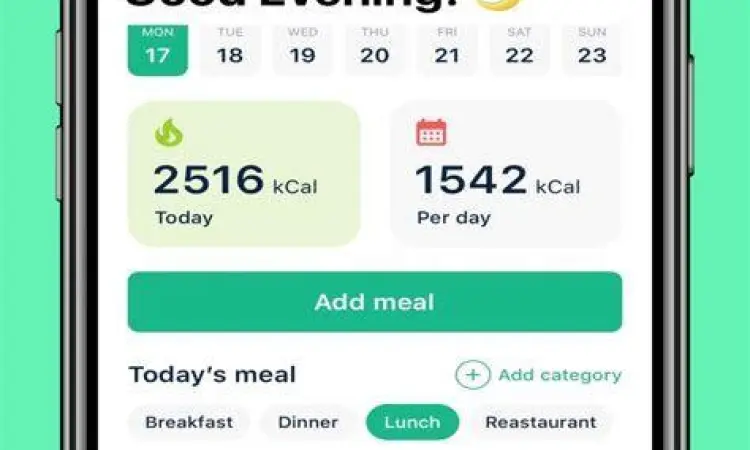Select the Lunch category chip
Viewport: 750px width, 450px height.
pyautogui.click(x=412, y=422)
